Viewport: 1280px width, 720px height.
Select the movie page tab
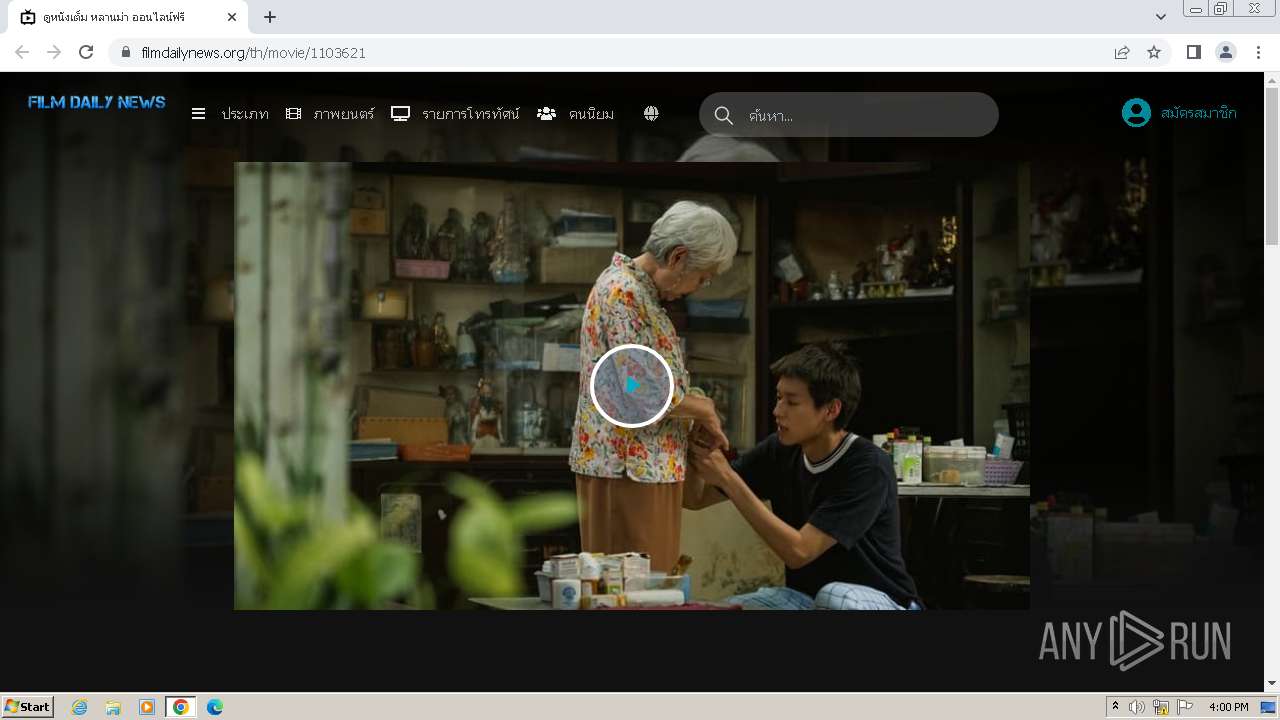pos(127,17)
